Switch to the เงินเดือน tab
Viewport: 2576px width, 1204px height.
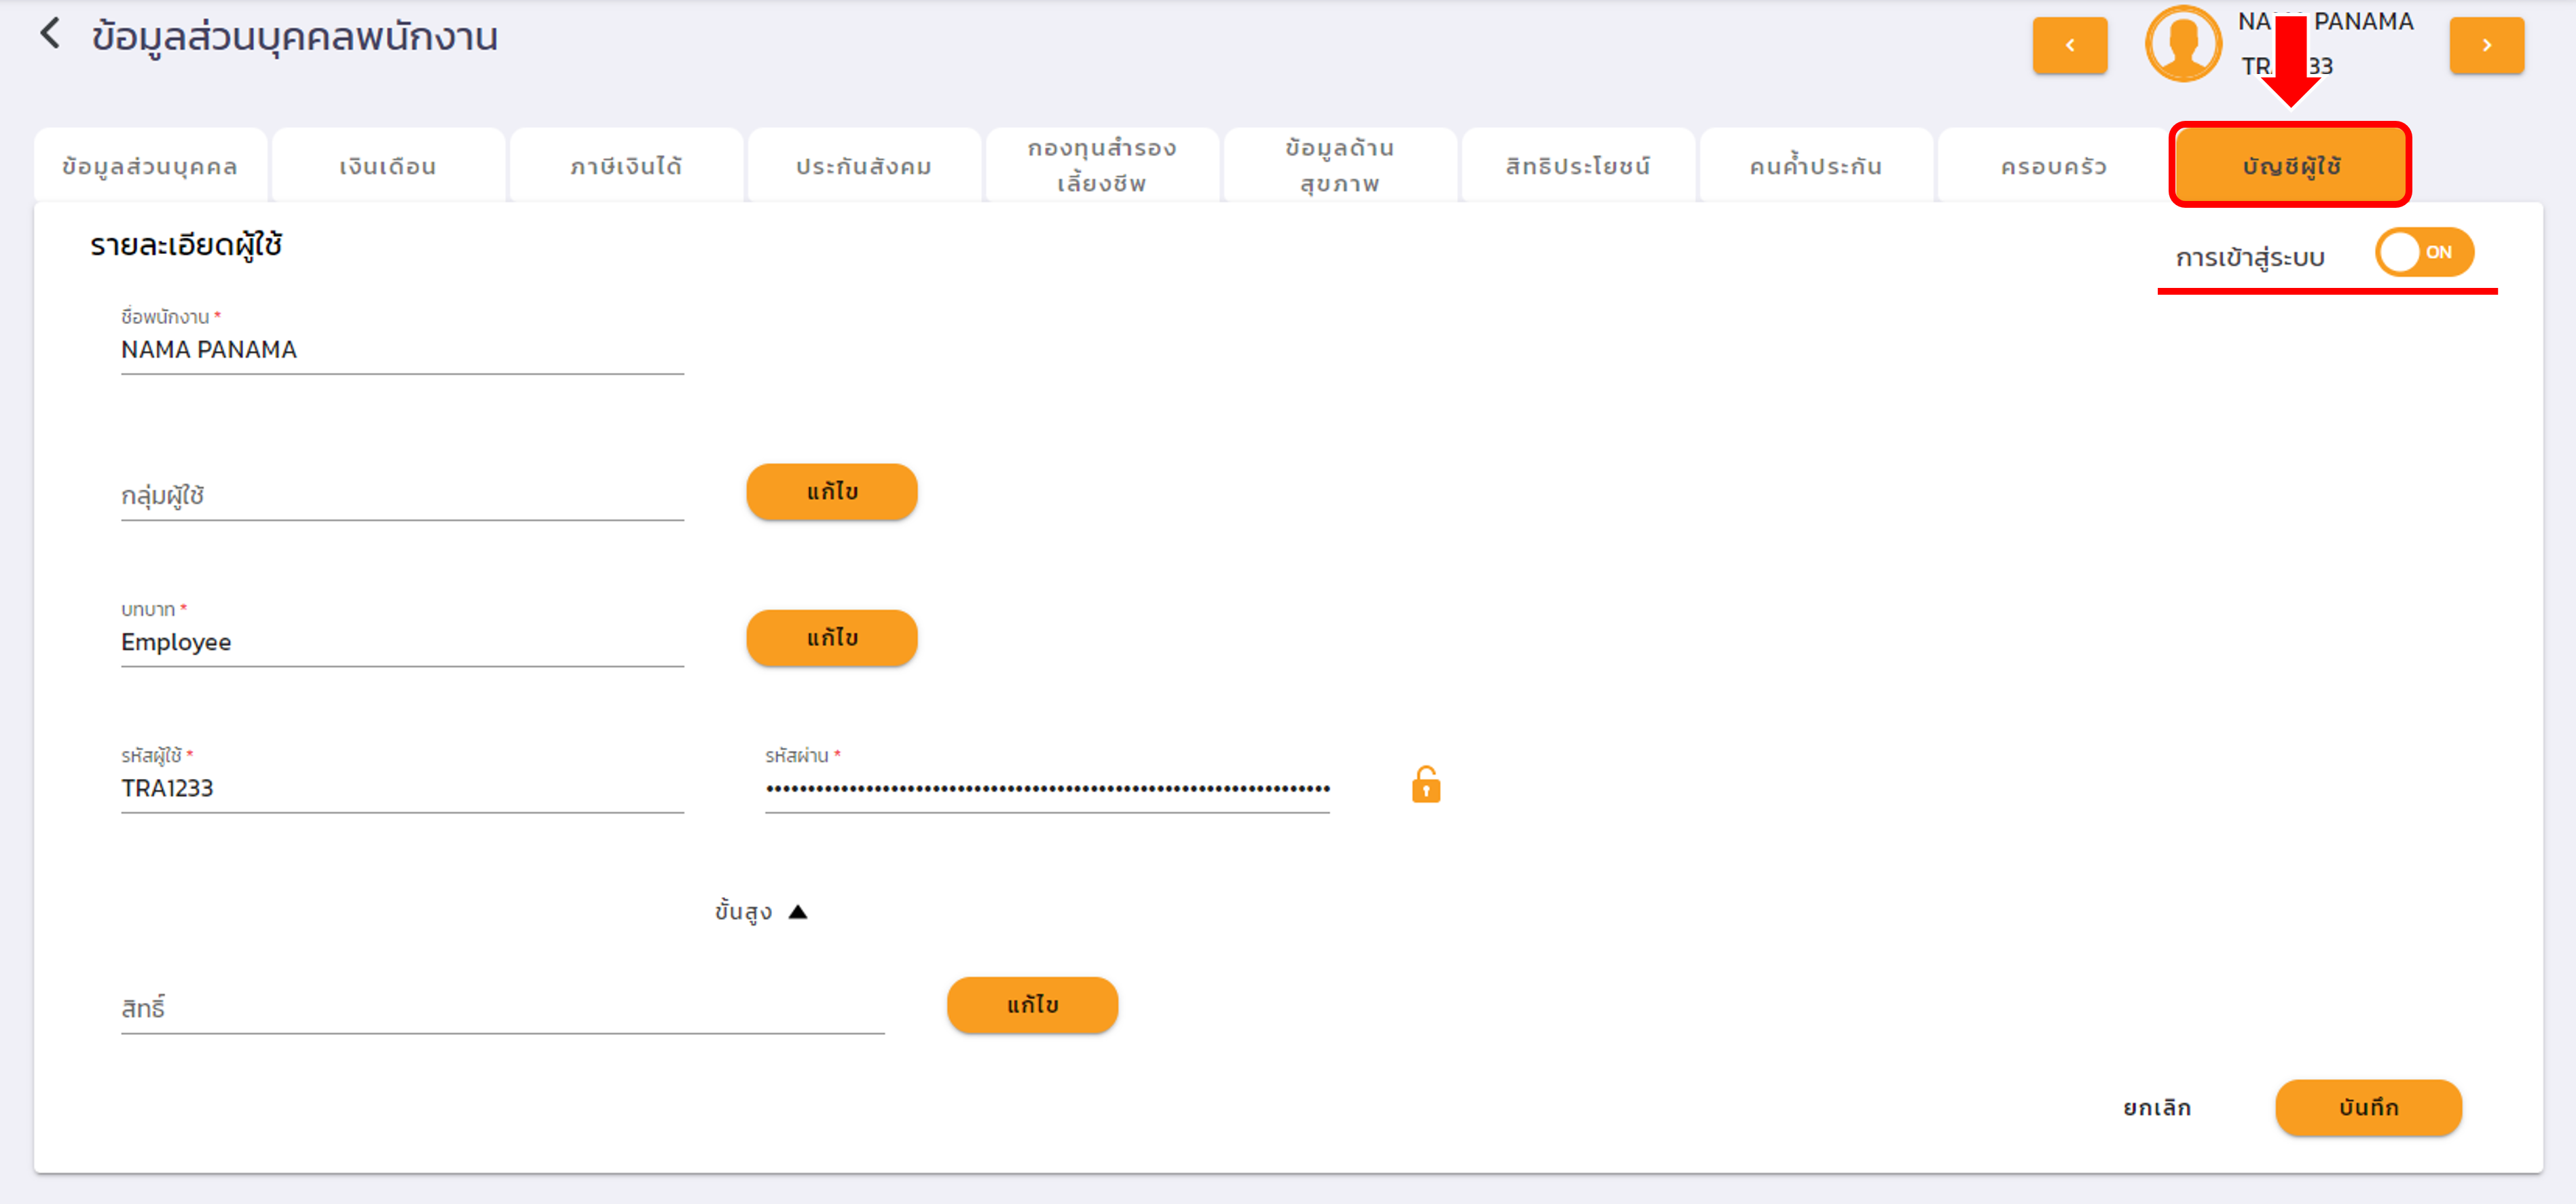click(x=388, y=166)
